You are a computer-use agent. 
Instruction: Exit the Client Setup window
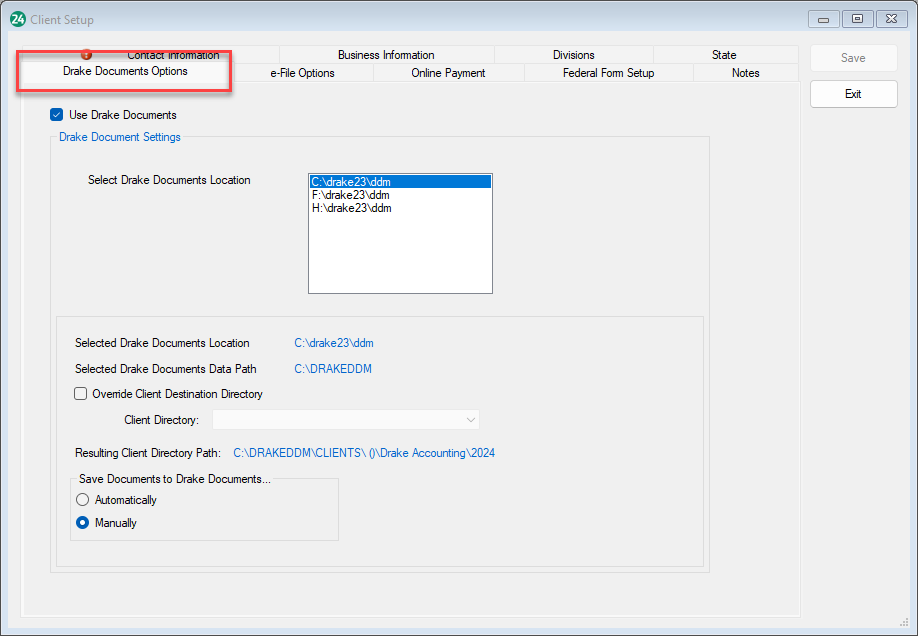(x=852, y=93)
